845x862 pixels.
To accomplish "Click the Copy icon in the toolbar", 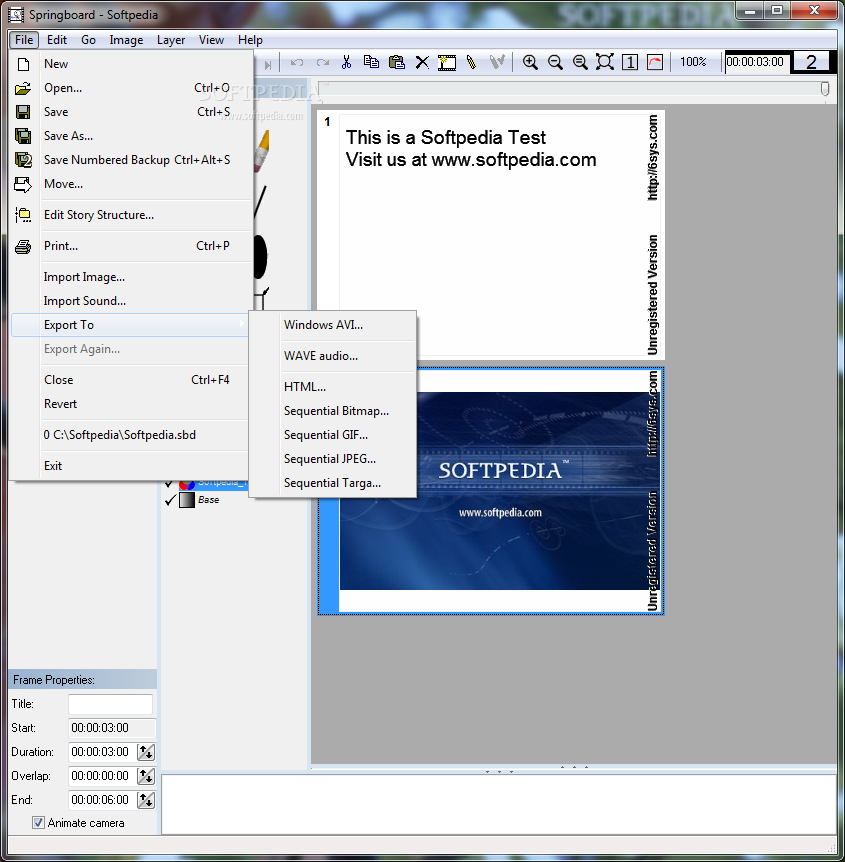I will (372, 62).
